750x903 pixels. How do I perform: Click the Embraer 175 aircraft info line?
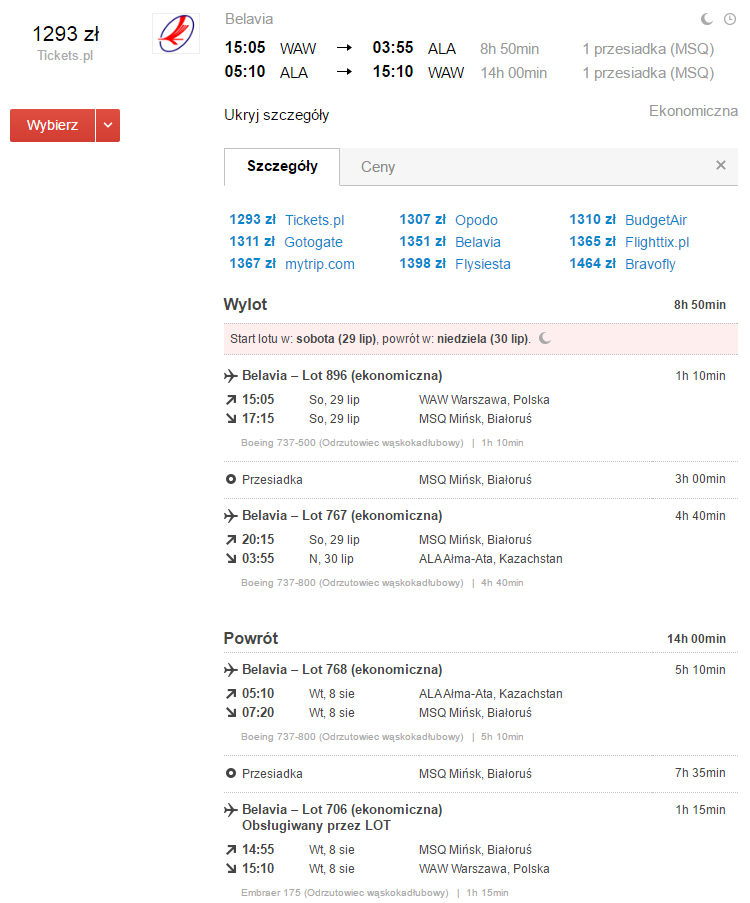coord(374,893)
